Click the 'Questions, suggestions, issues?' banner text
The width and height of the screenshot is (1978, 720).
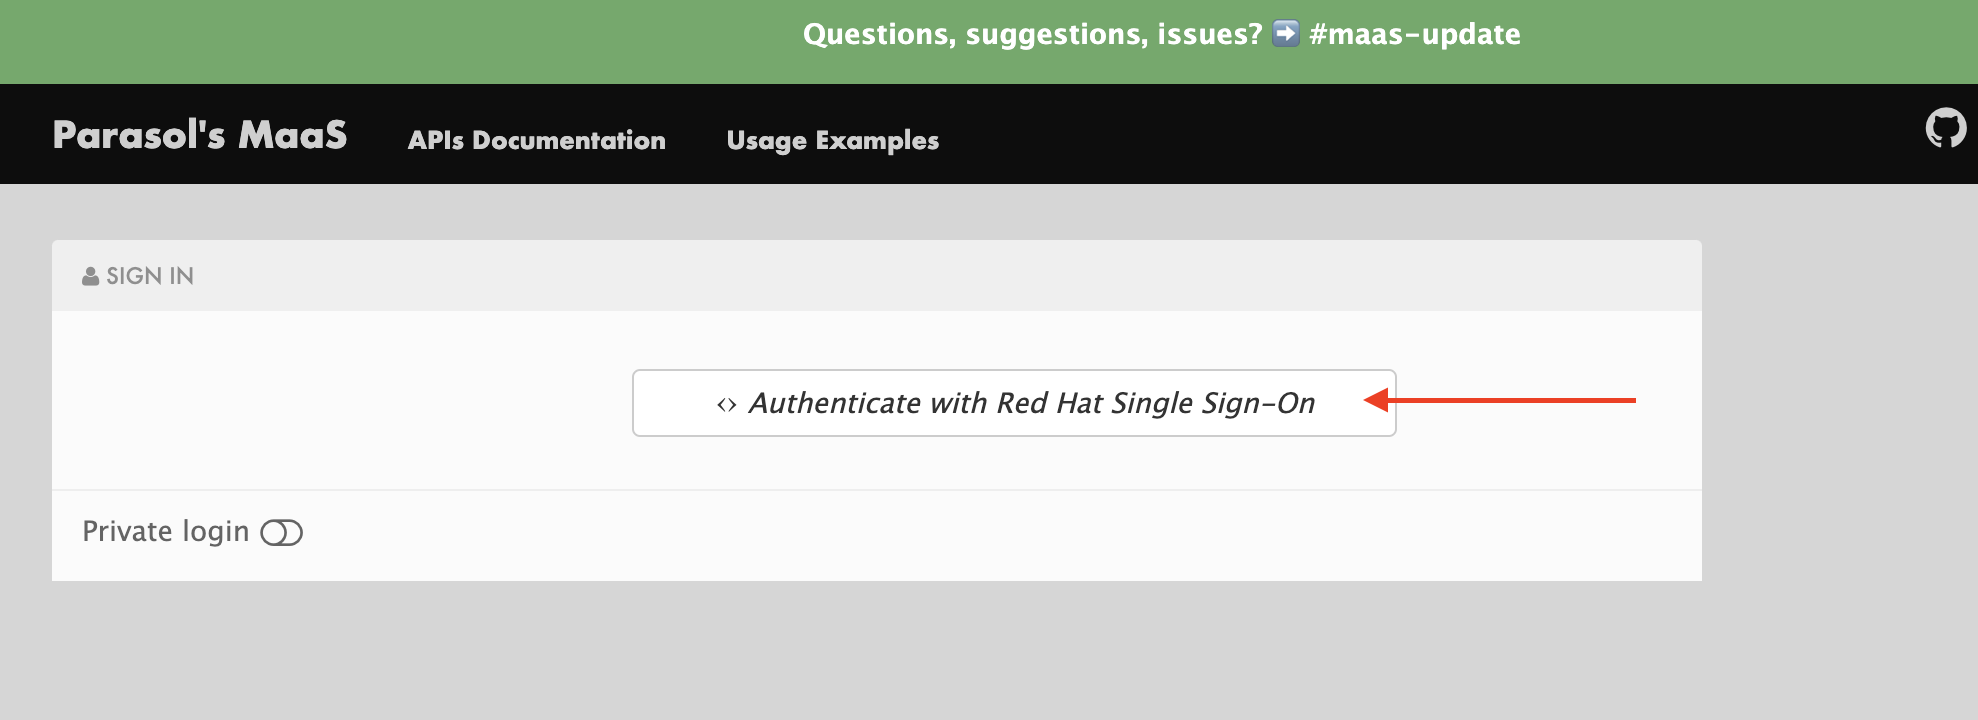point(1032,34)
